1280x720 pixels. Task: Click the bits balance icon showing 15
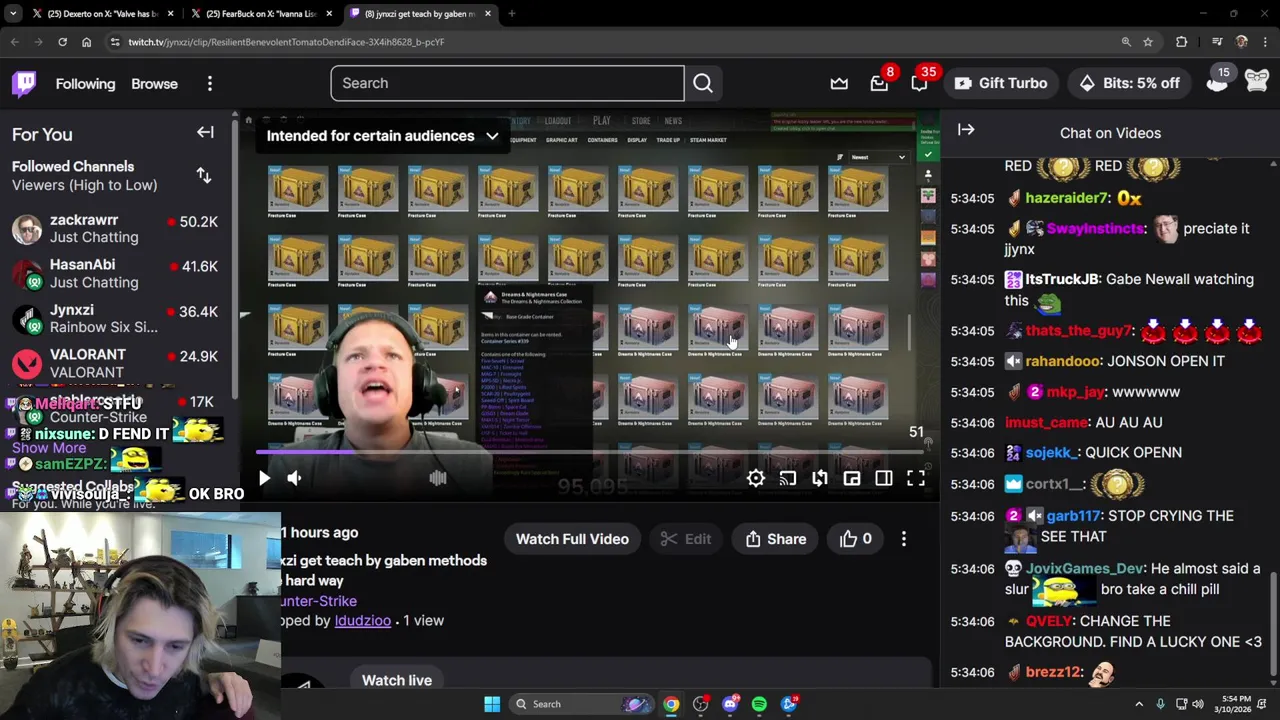[x=1217, y=83]
